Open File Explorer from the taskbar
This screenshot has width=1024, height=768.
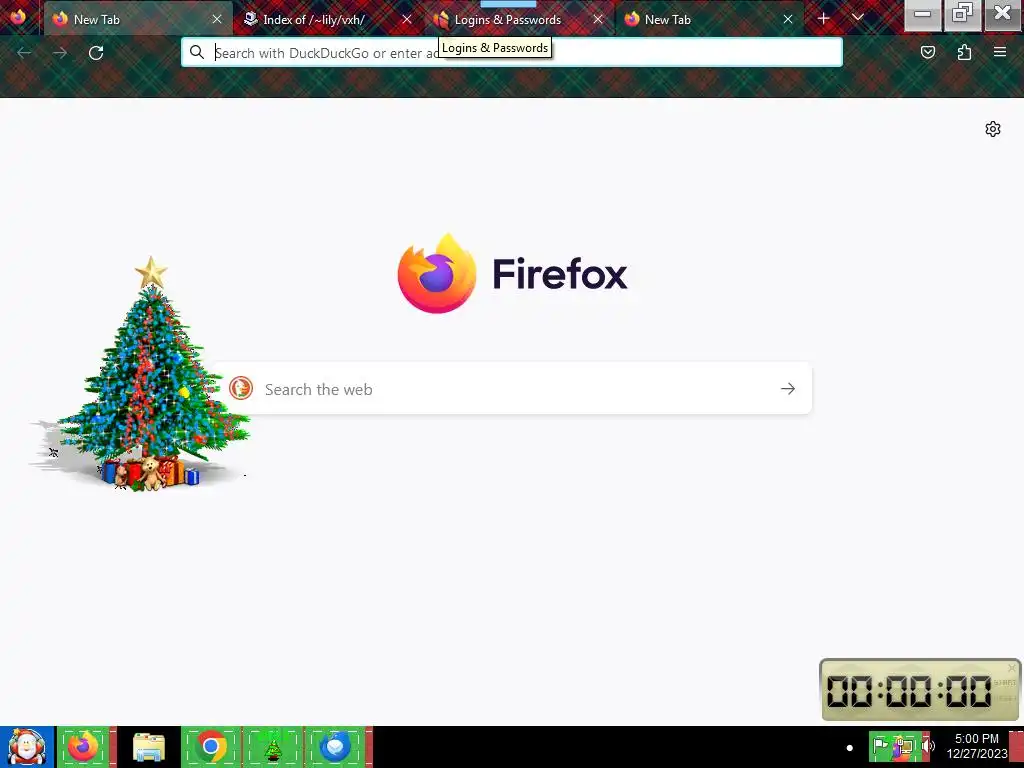click(x=149, y=746)
